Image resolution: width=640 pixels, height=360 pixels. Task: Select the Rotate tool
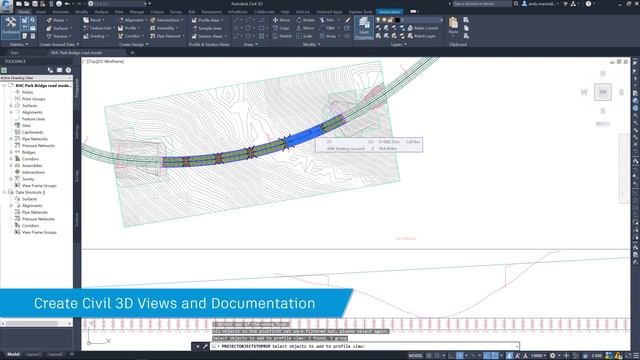[x=306, y=20]
